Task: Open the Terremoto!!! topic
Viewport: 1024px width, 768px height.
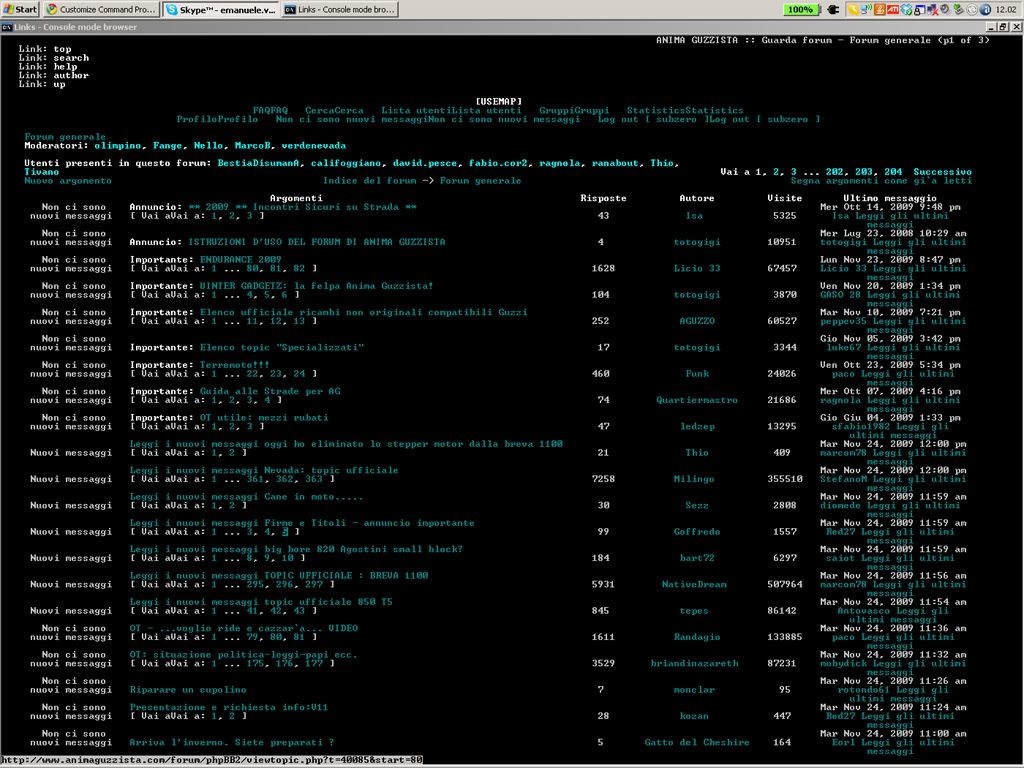Action: click(234, 365)
